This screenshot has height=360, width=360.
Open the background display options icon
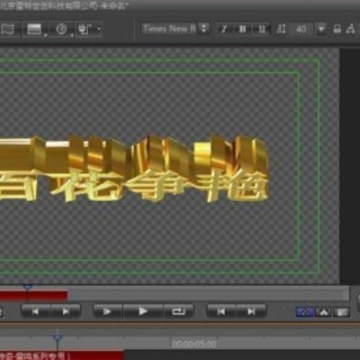pyautogui.click(x=34, y=29)
